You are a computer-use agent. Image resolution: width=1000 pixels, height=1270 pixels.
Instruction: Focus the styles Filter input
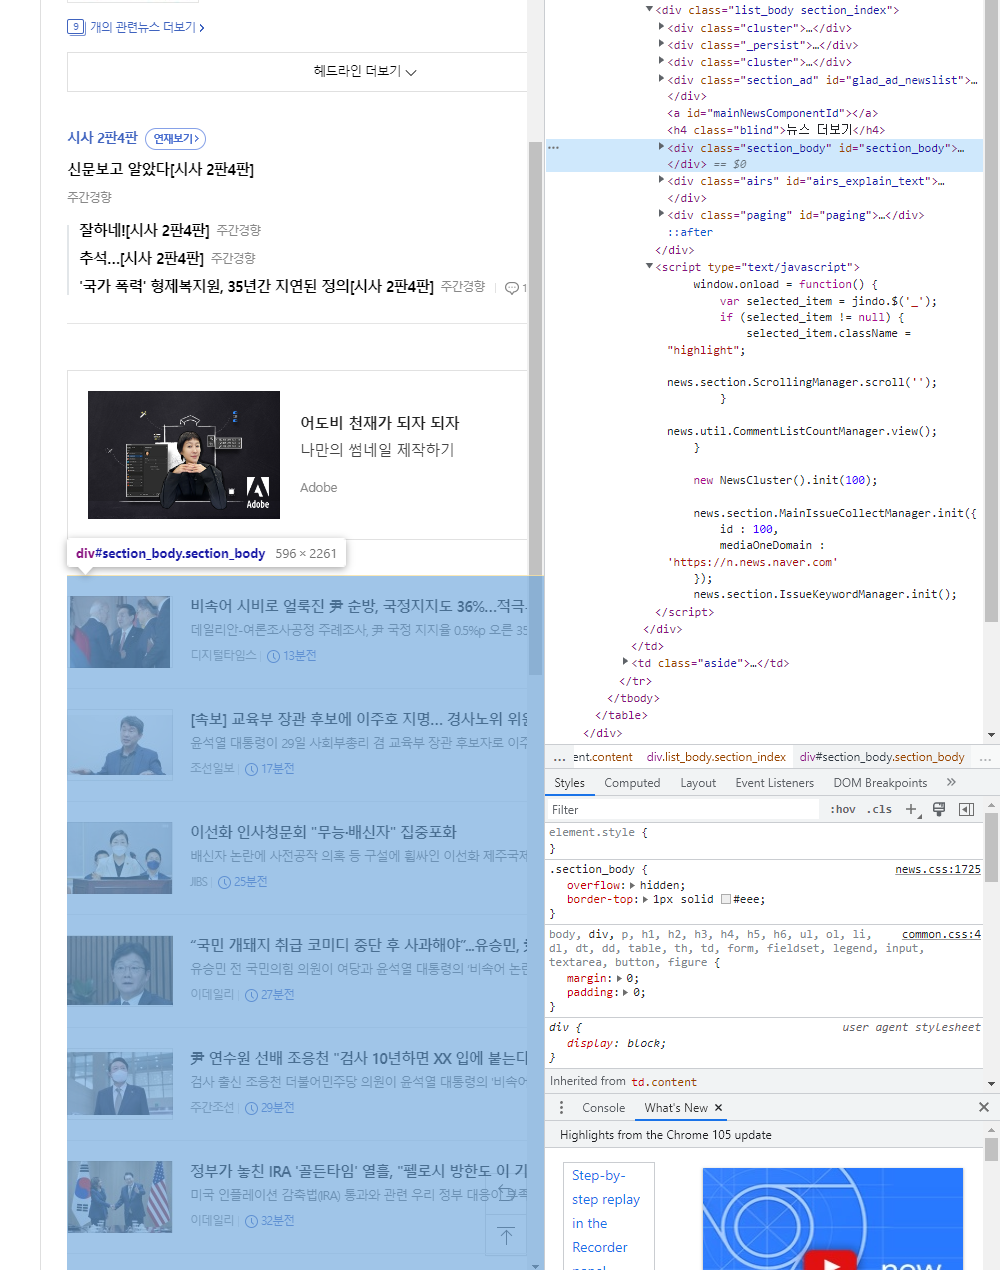[x=683, y=810]
